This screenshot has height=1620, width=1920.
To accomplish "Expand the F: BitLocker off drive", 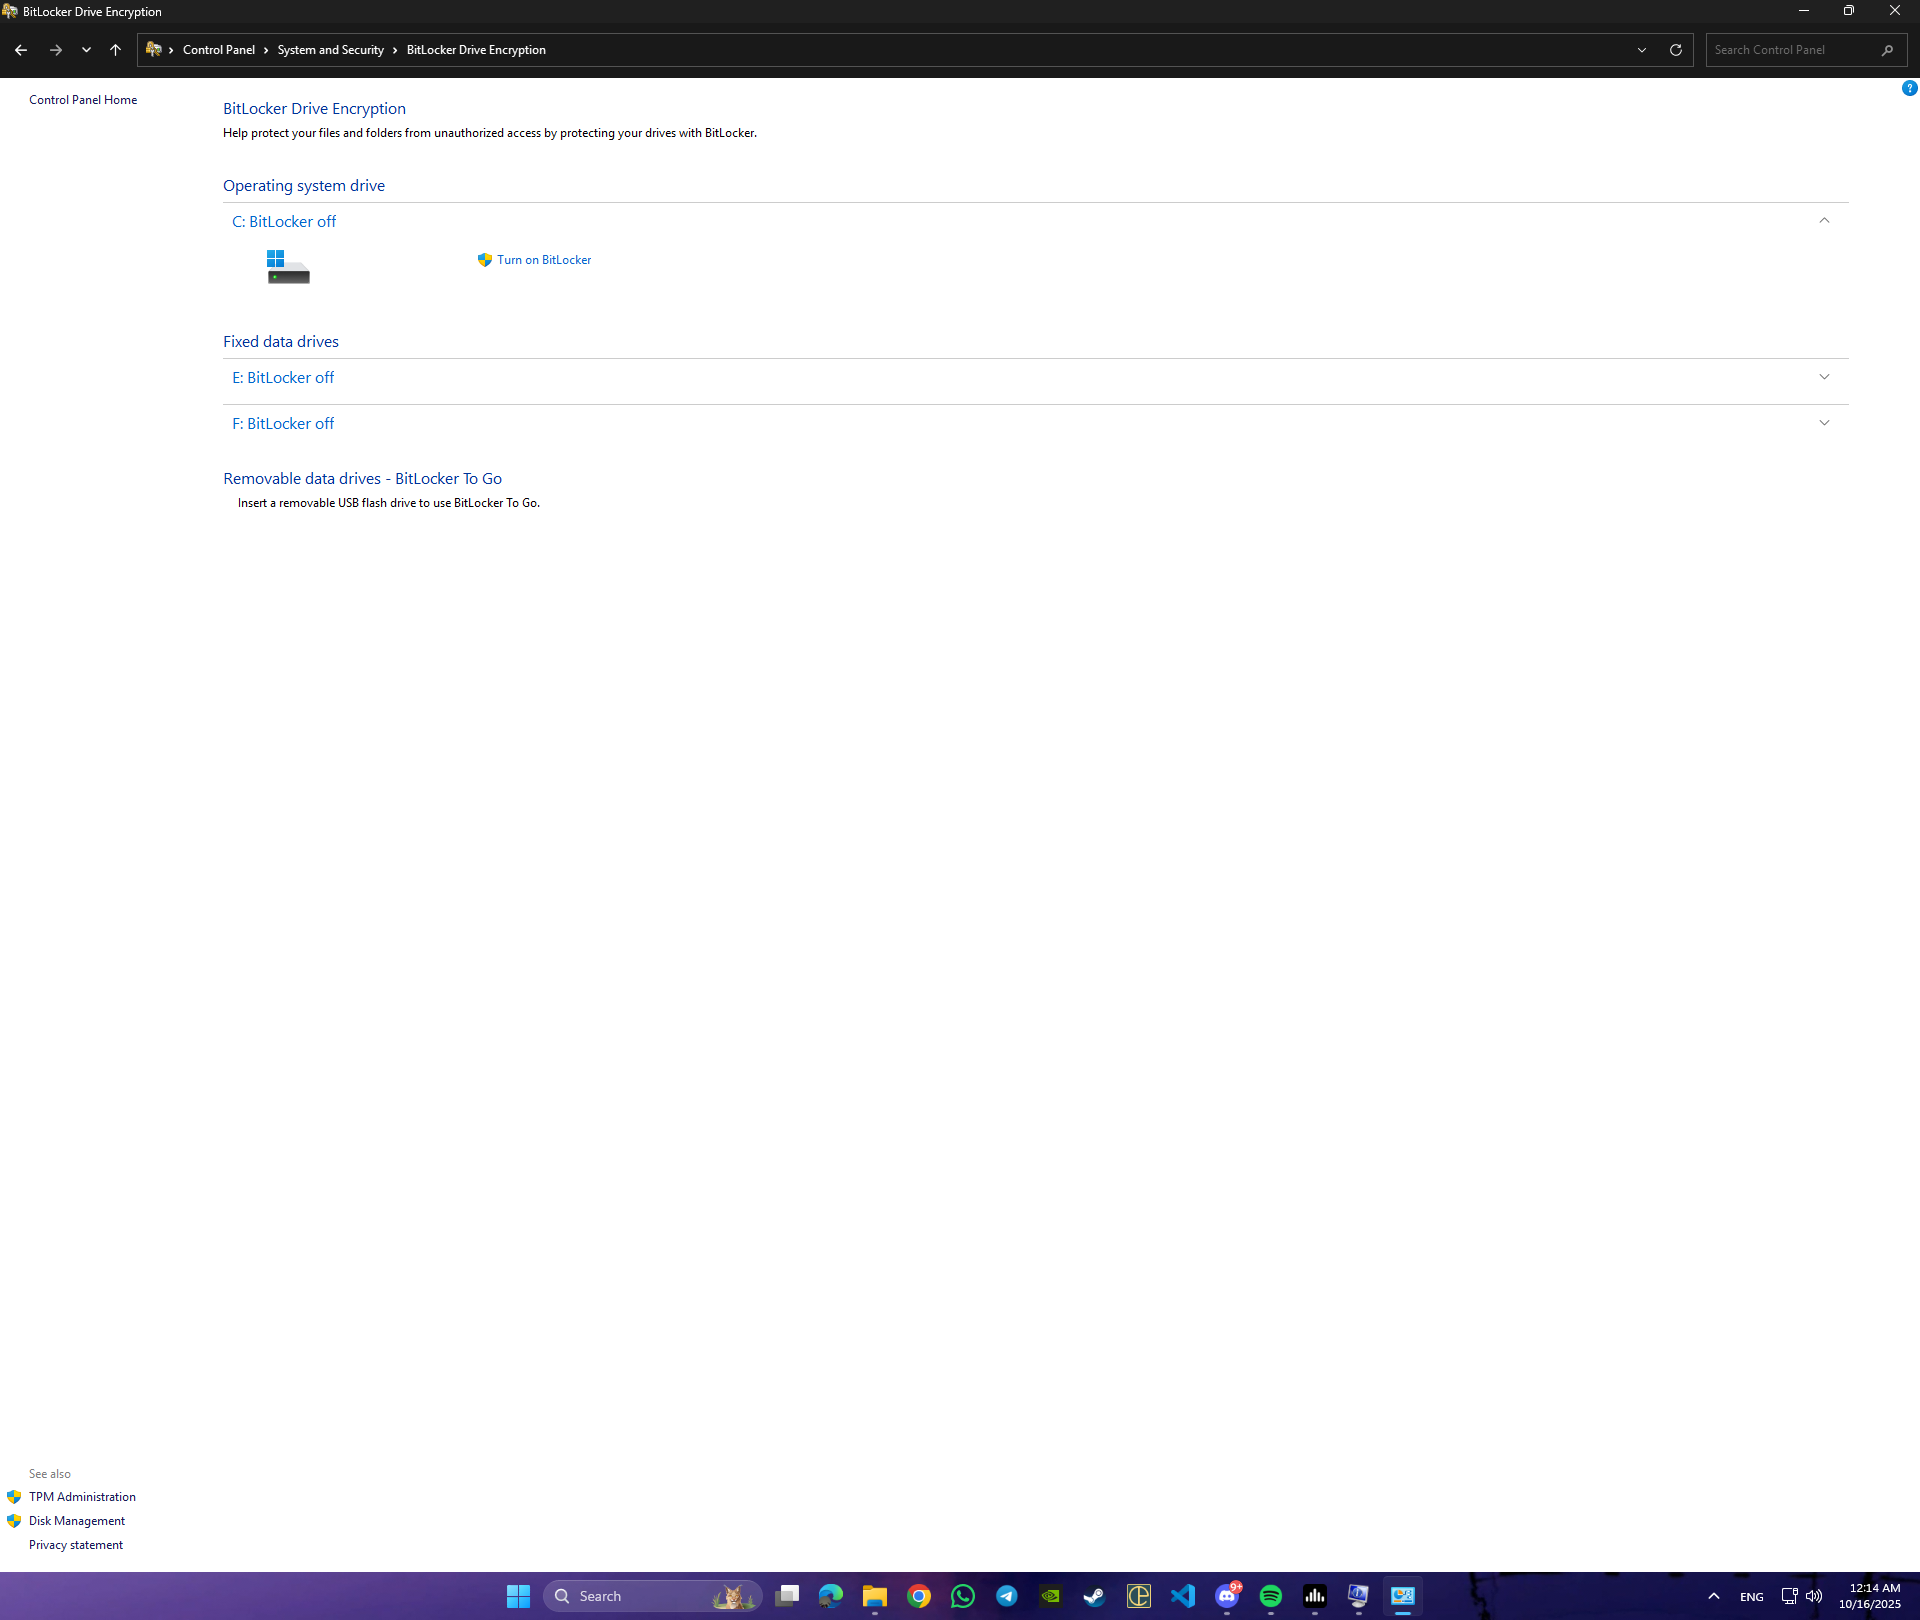I will (x=1824, y=423).
